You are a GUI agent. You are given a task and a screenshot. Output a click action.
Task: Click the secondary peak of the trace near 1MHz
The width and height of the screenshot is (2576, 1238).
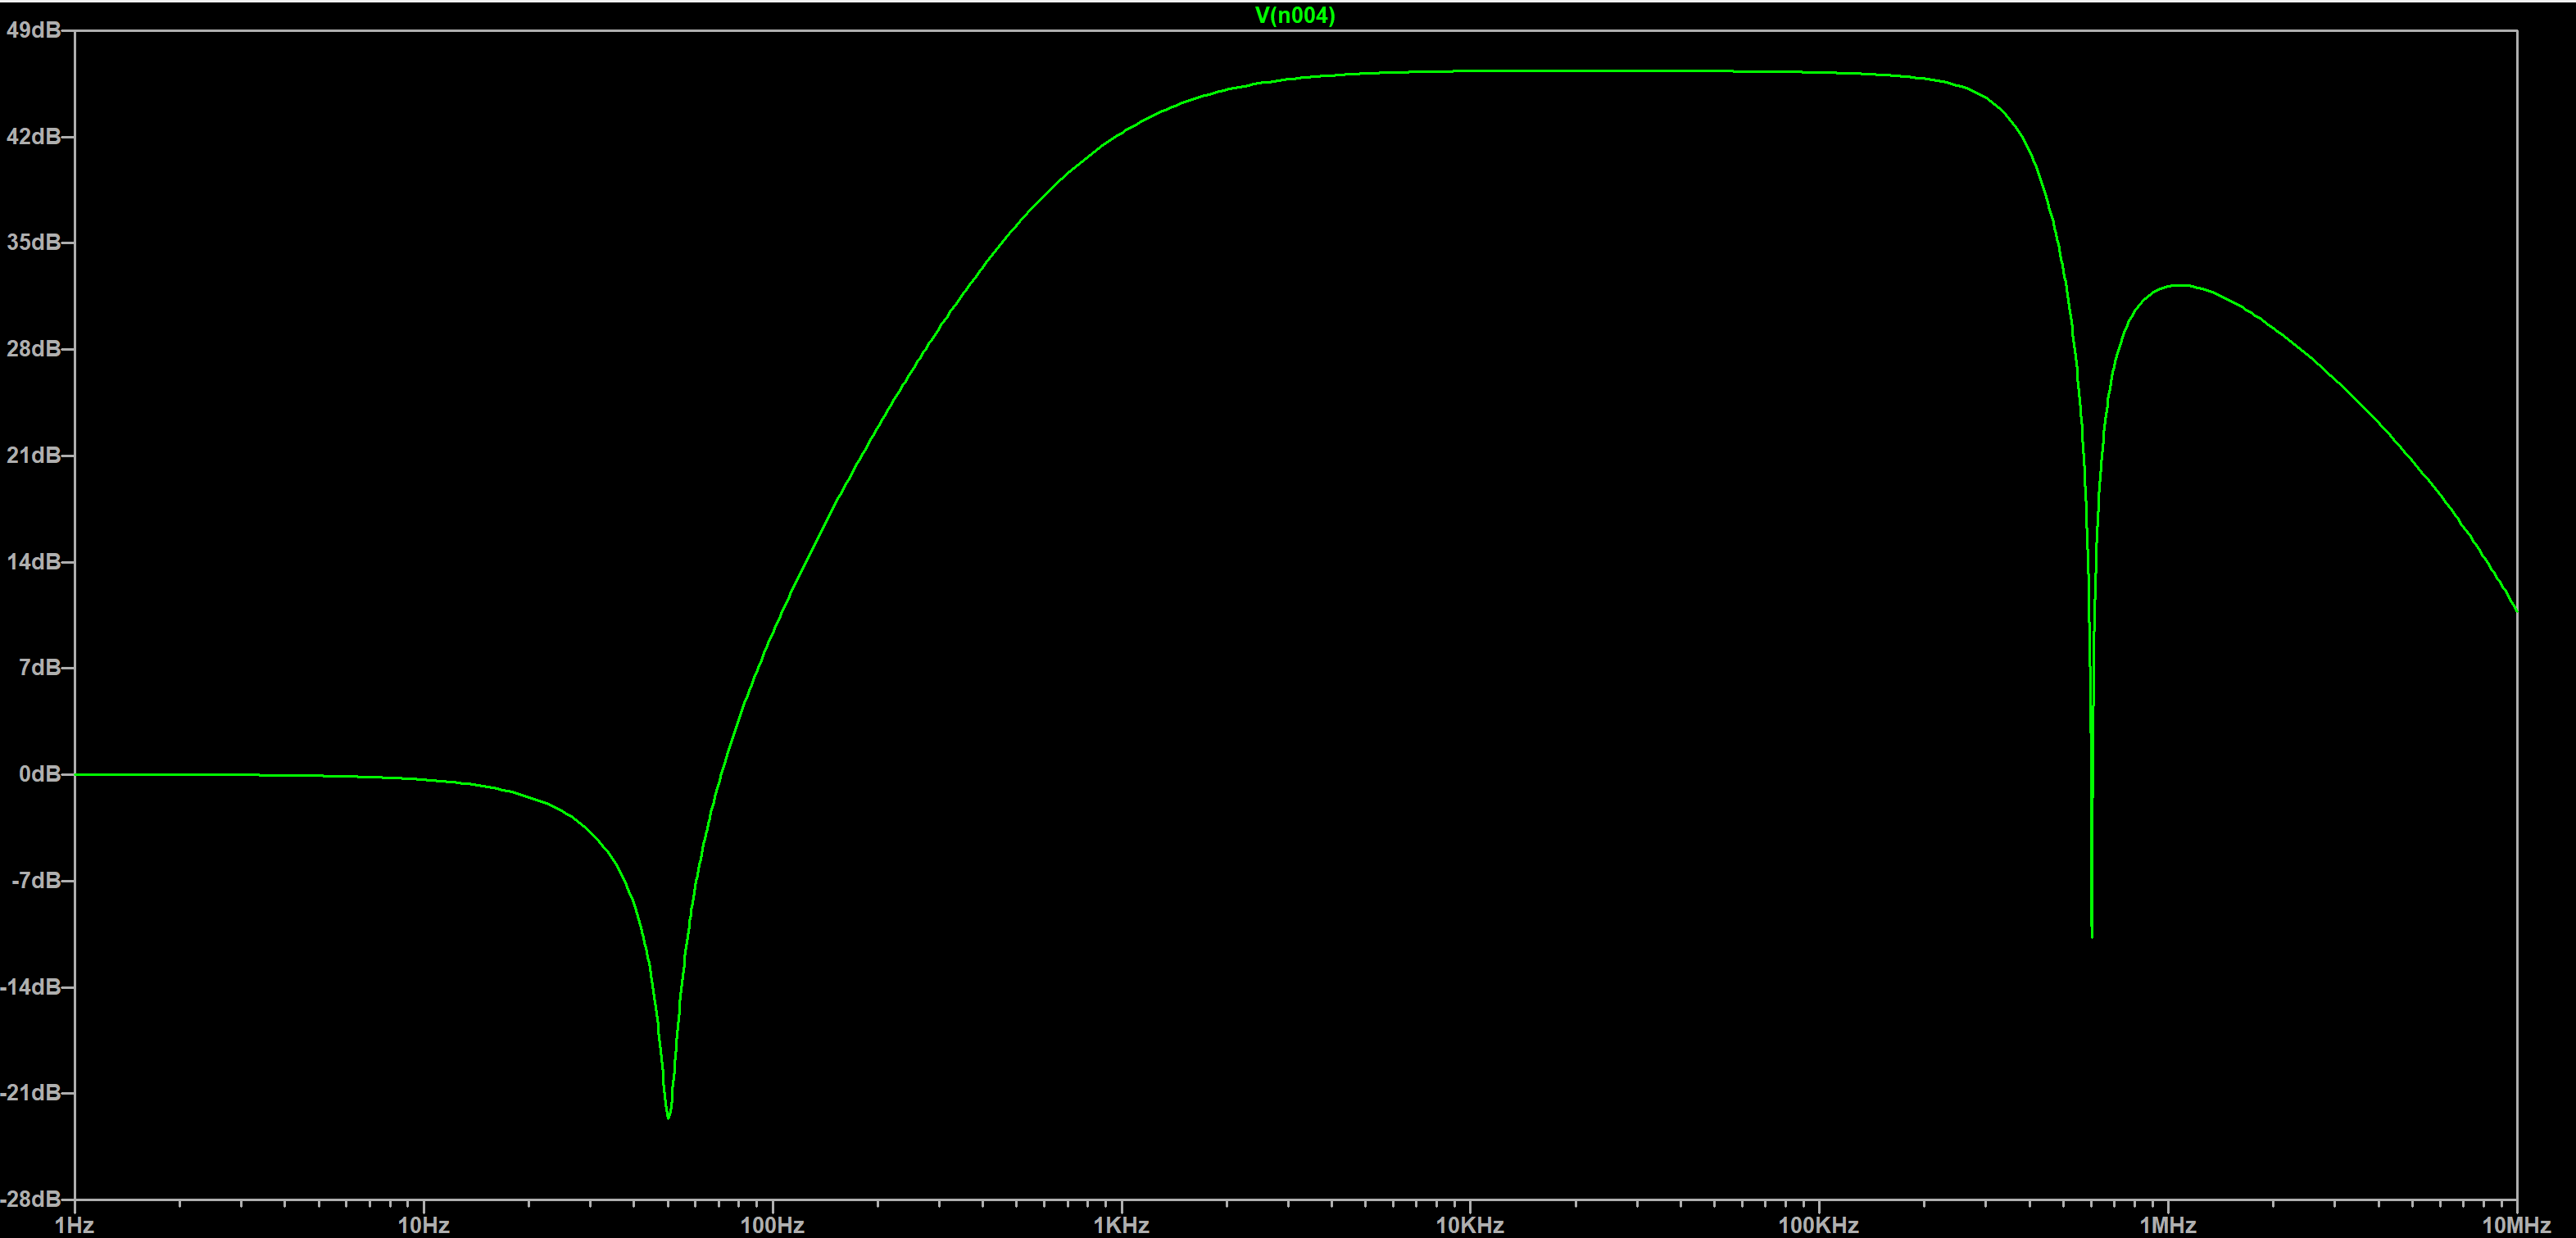2180,286
